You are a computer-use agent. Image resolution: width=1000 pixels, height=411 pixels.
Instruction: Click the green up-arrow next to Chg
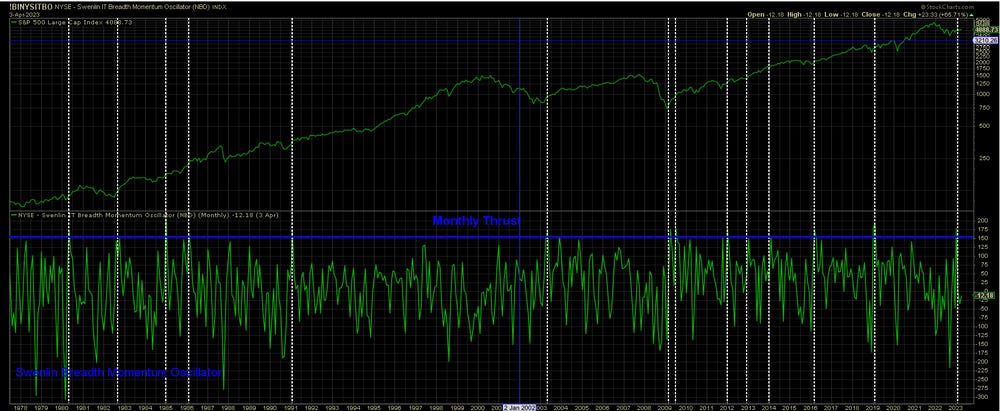tap(970, 13)
